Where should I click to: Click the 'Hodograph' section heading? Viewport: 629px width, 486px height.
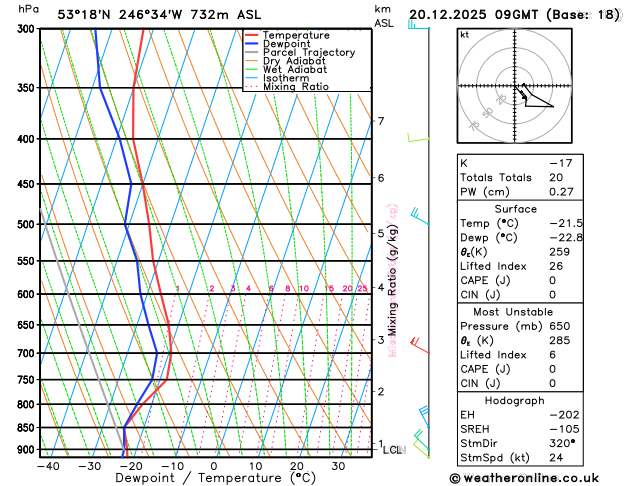tap(515, 401)
